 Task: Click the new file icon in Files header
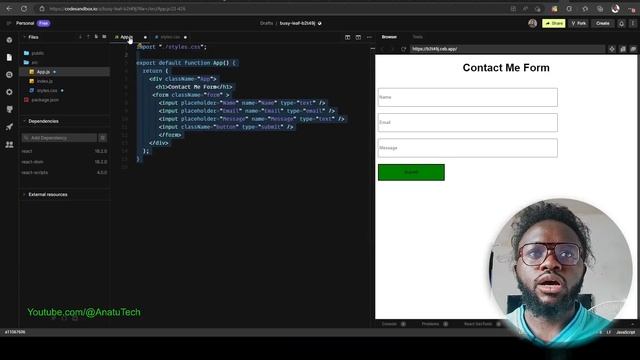pyautogui.click(x=96, y=37)
